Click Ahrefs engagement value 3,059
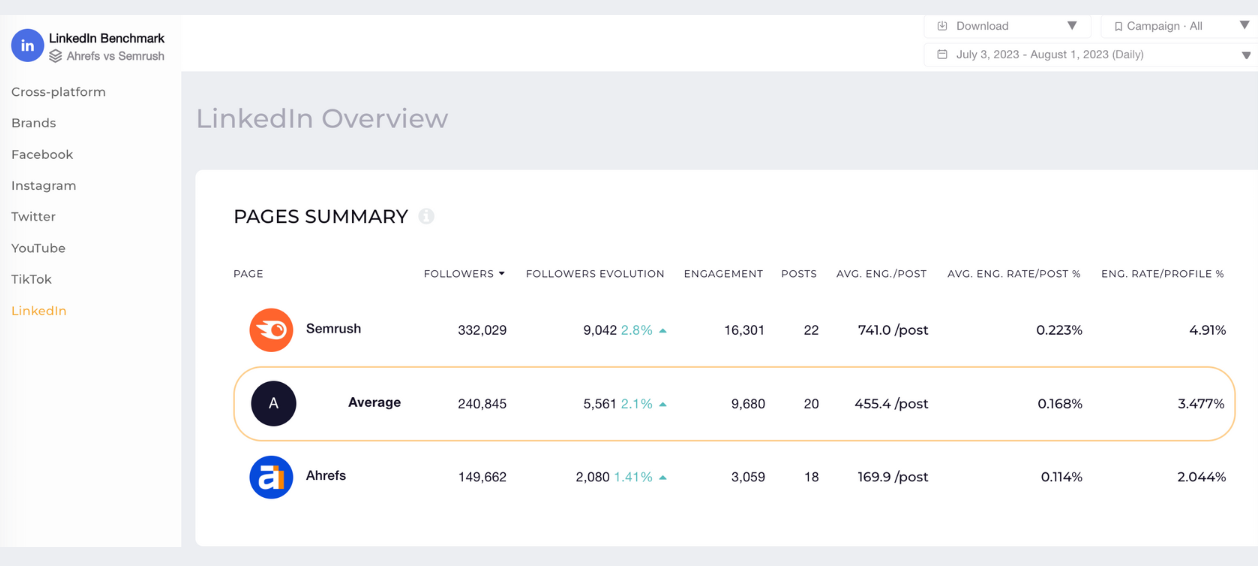Image resolution: width=1258 pixels, height=566 pixels. [x=748, y=477]
